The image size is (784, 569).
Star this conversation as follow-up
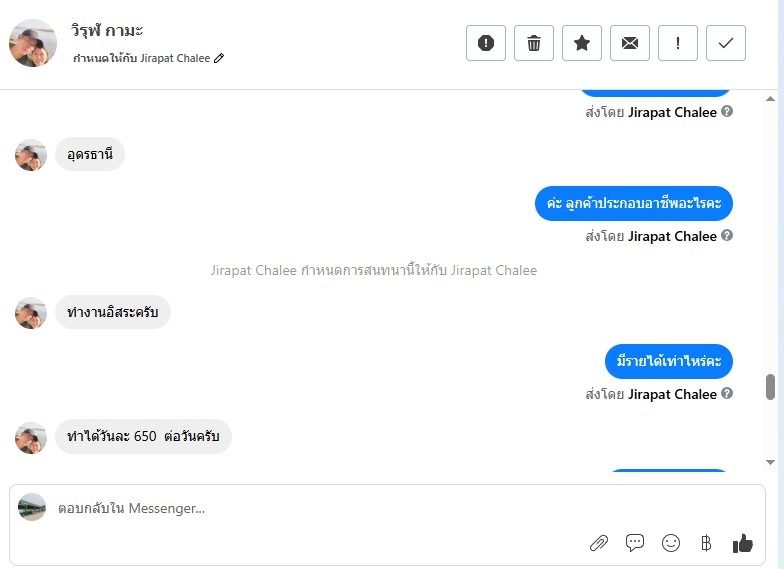(582, 43)
